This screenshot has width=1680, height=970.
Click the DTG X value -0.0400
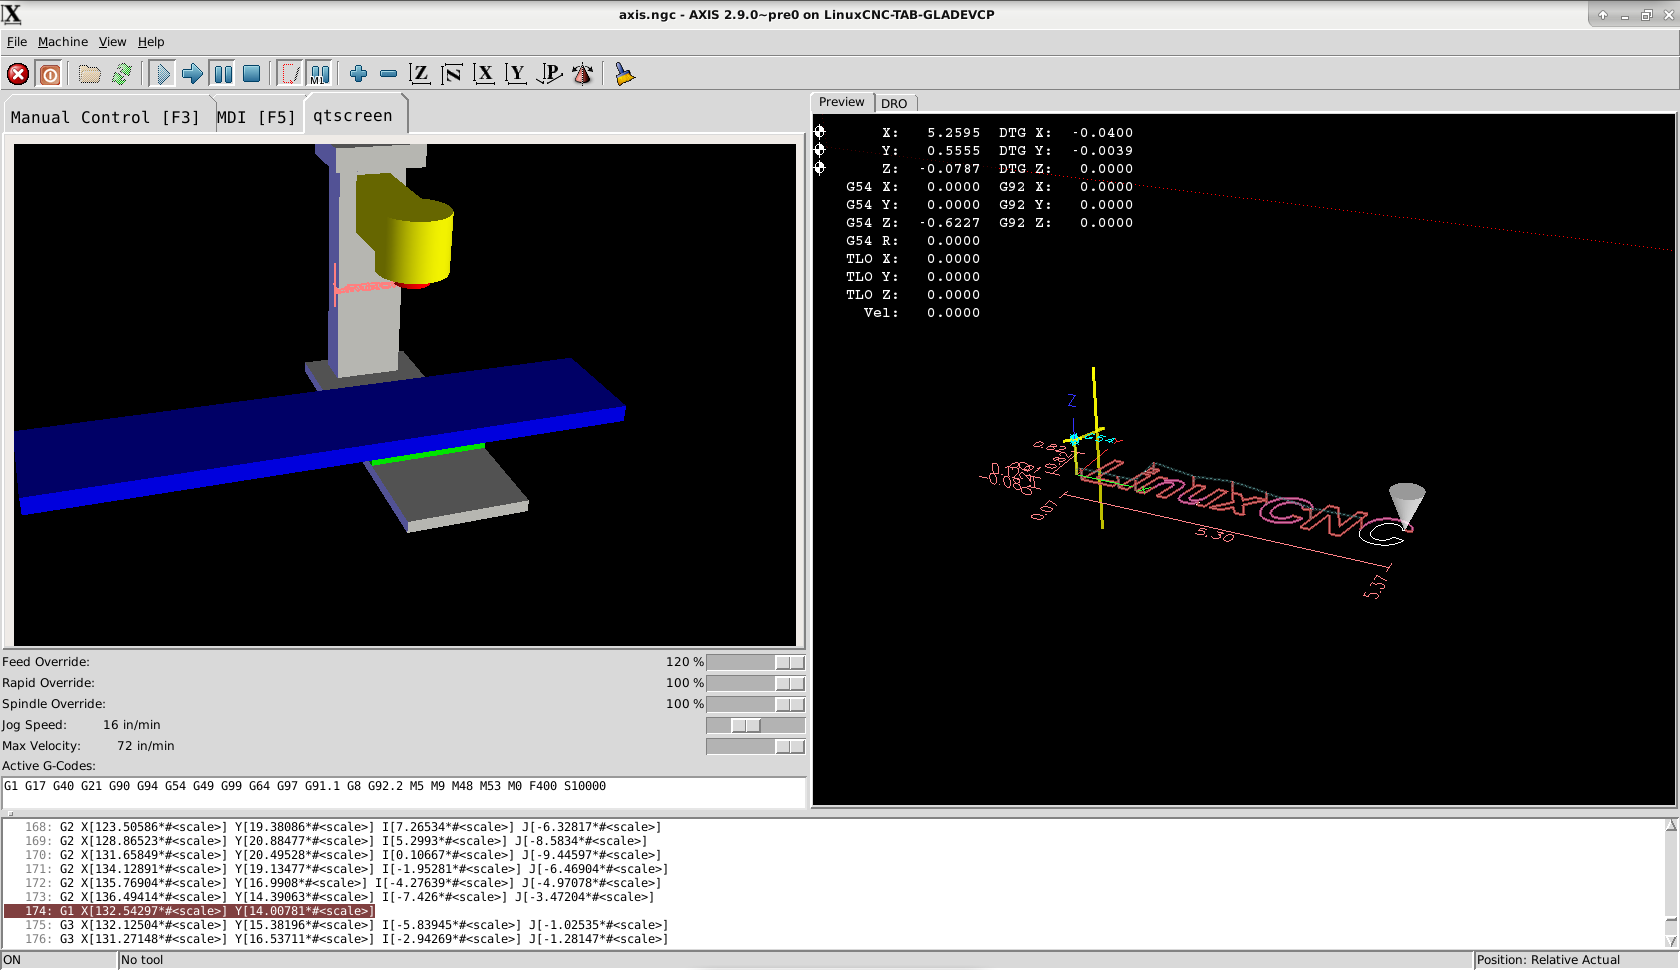click(x=1102, y=133)
